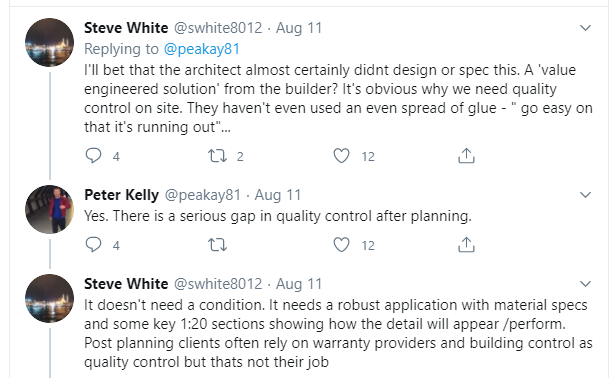
Task: Open the @peakay81 handle next to Peter Kelly
Action: (202, 195)
